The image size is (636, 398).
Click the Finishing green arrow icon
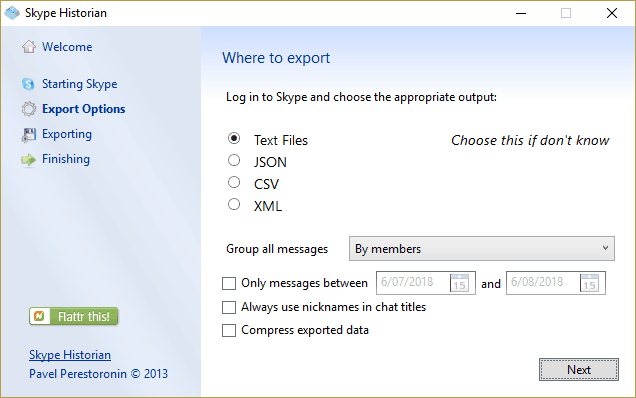point(28,160)
